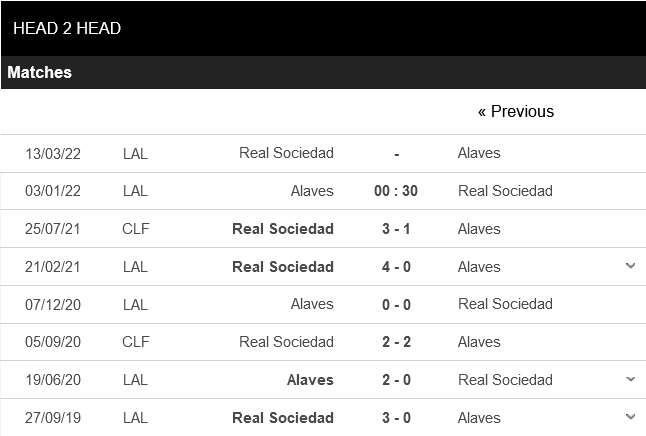The width and height of the screenshot is (646, 436).
Task: Select the Matches section header
Action: (40, 73)
